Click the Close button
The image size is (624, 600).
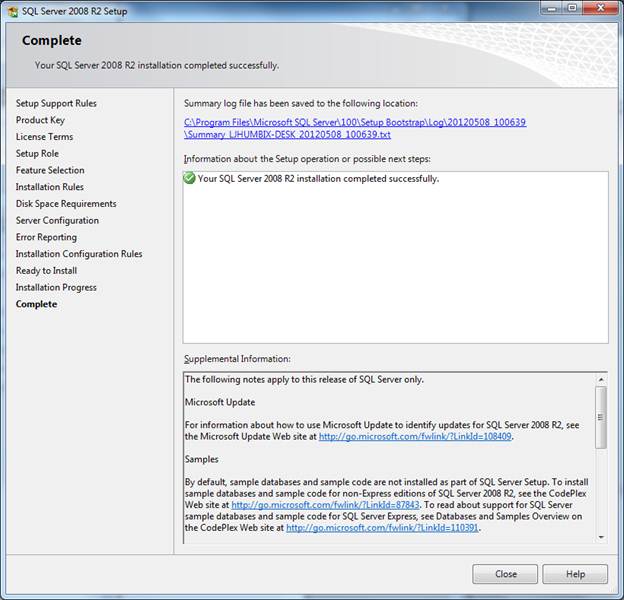tap(505, 574)
